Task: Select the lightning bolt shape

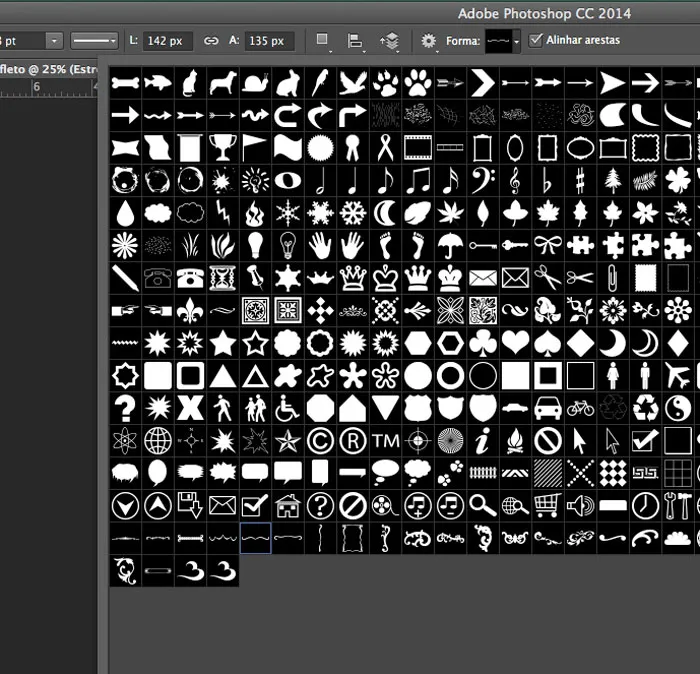Action: click(223, 213)
